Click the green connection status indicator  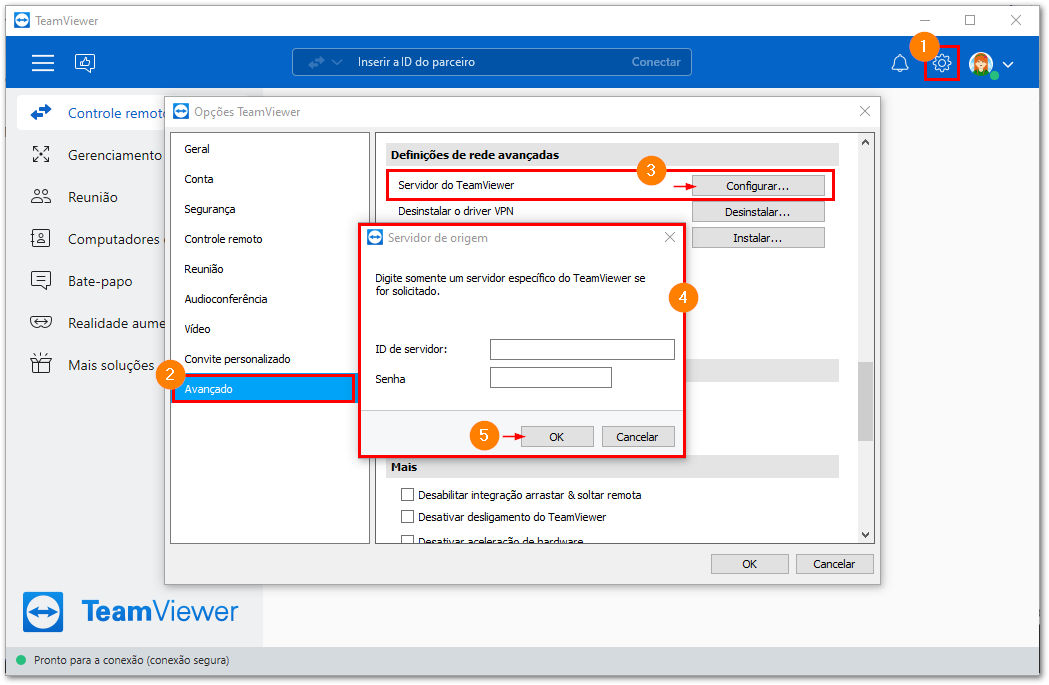pyautogui.click(x=21, y=660)
